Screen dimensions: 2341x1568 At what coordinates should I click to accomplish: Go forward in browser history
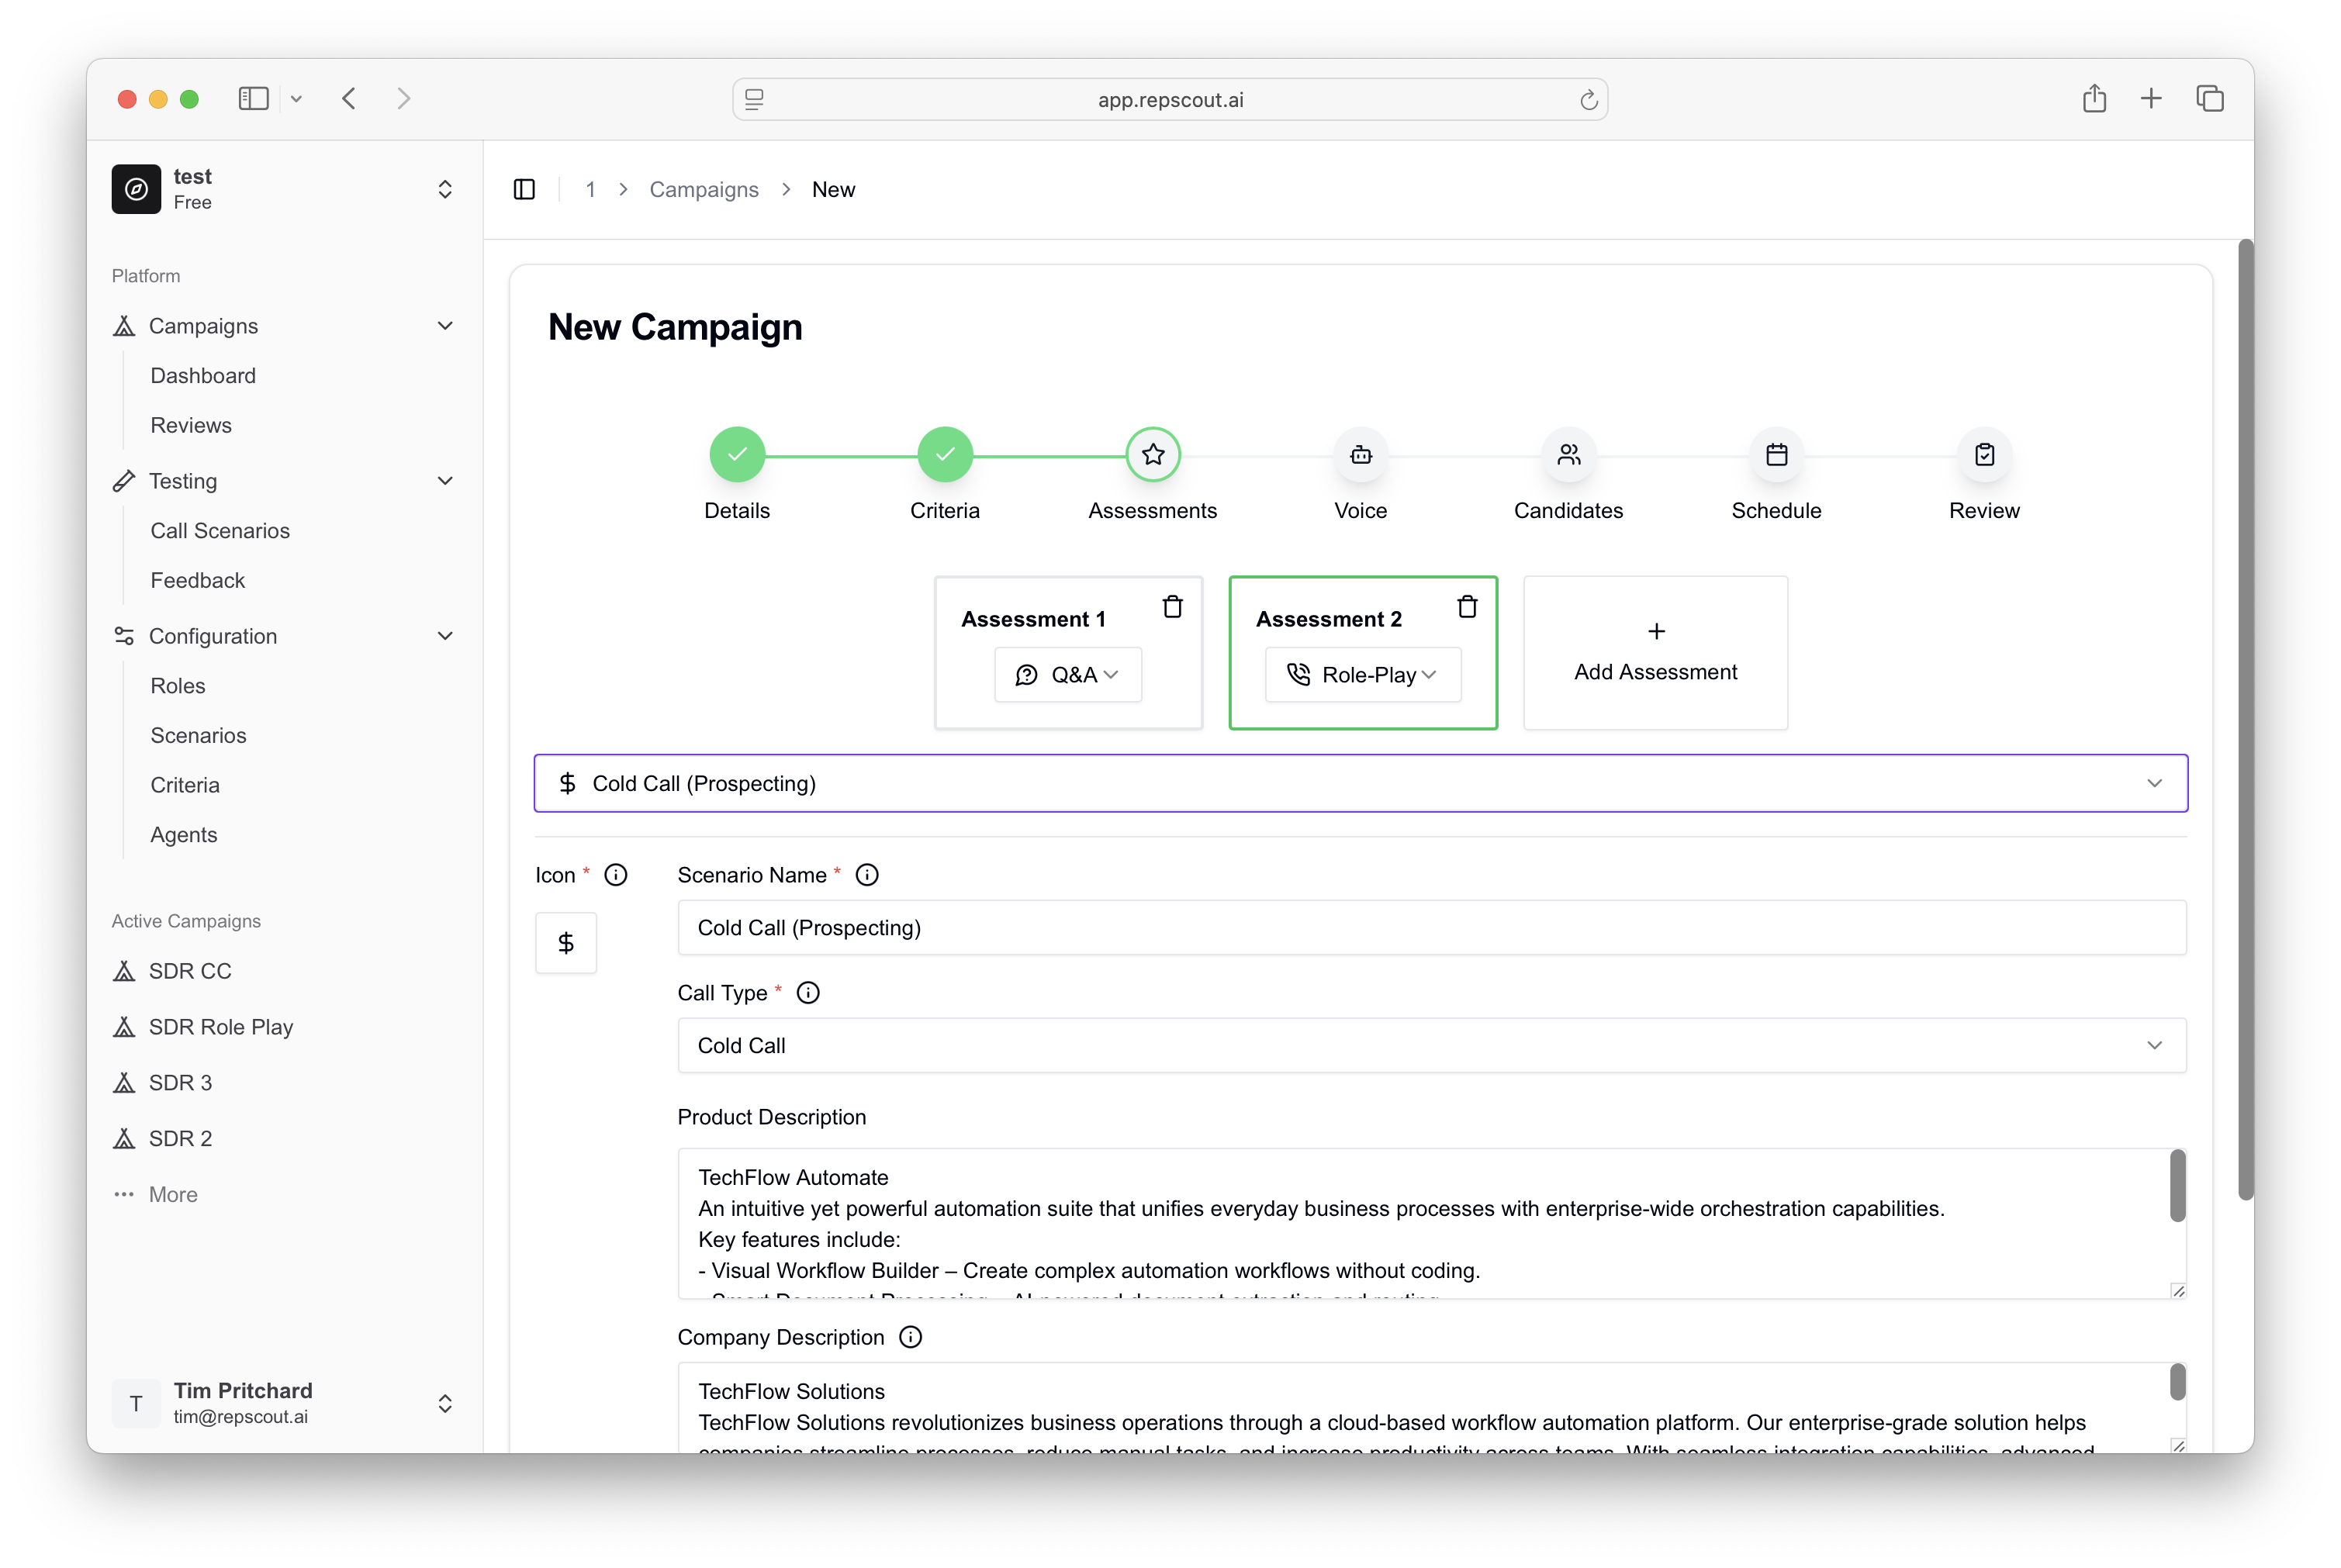point(403,98)
